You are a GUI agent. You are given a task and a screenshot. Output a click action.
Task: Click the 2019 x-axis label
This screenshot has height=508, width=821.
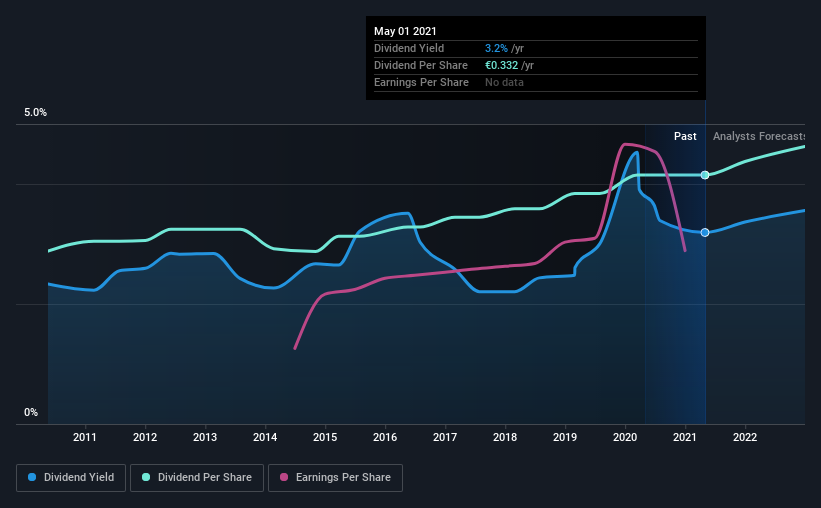565,437
